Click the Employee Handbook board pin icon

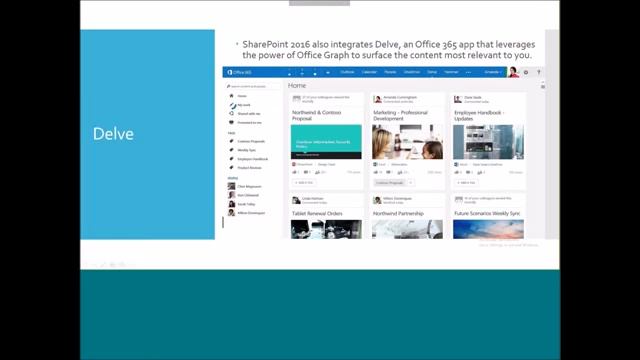click(231, 159)
